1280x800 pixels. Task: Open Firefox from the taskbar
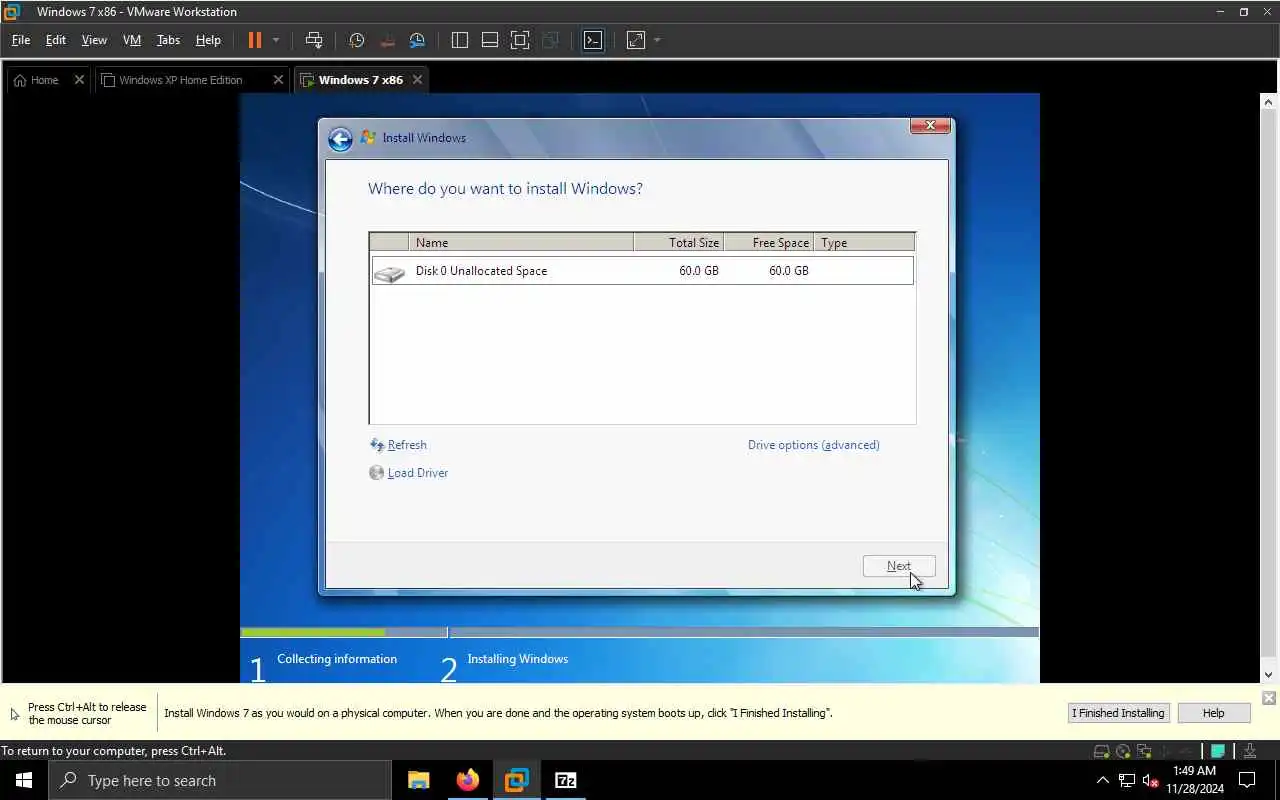(467, 780)
